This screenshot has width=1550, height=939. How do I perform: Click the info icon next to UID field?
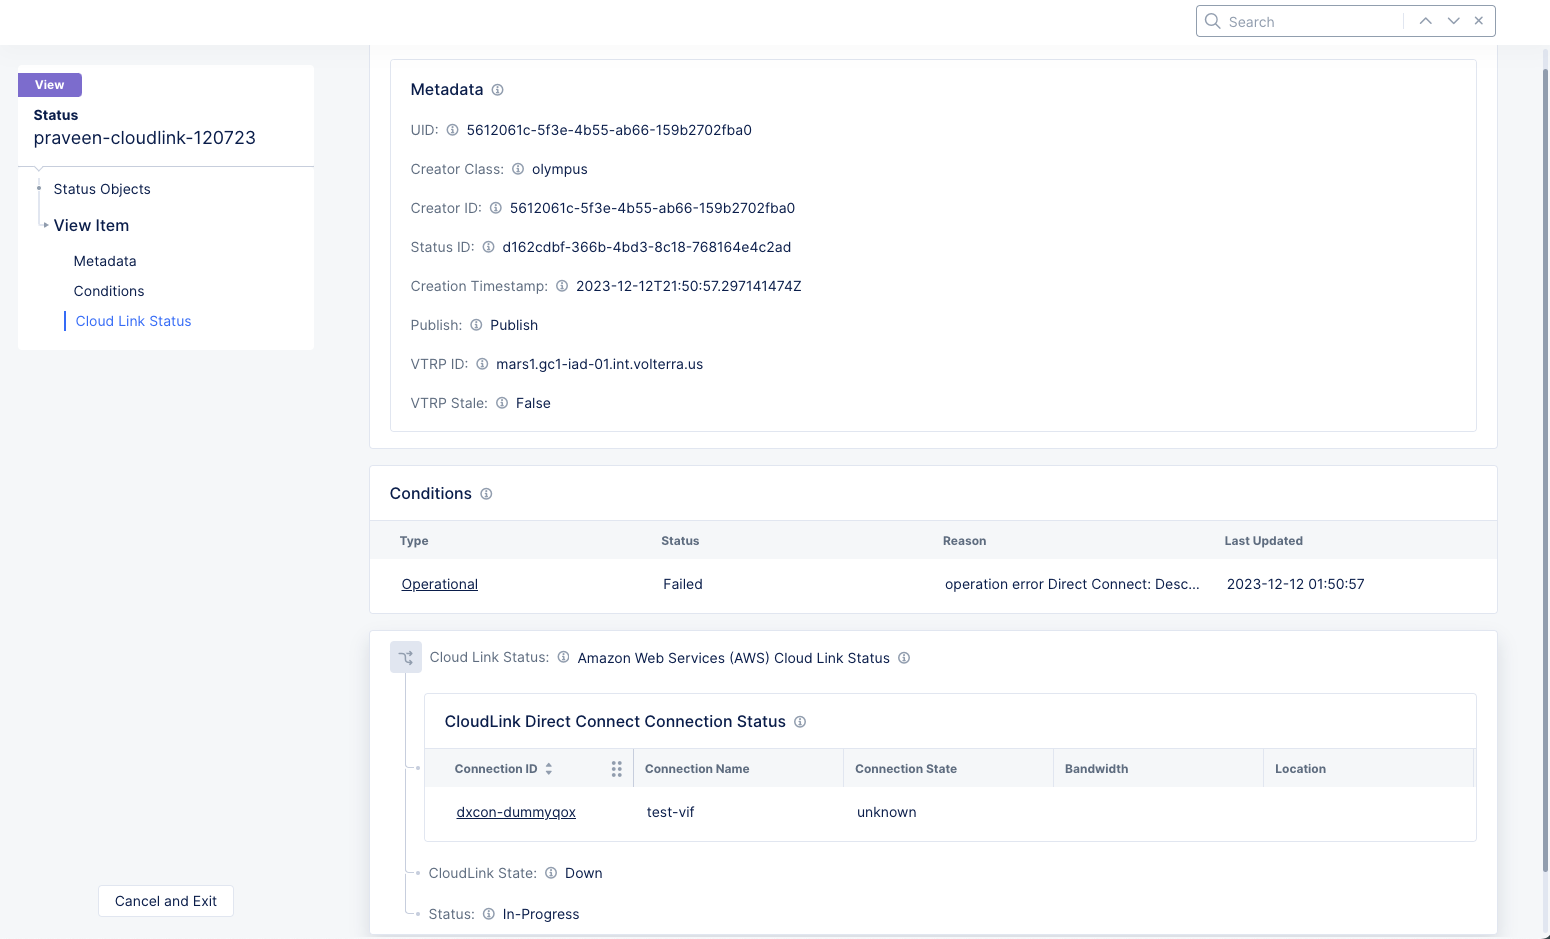452,129
